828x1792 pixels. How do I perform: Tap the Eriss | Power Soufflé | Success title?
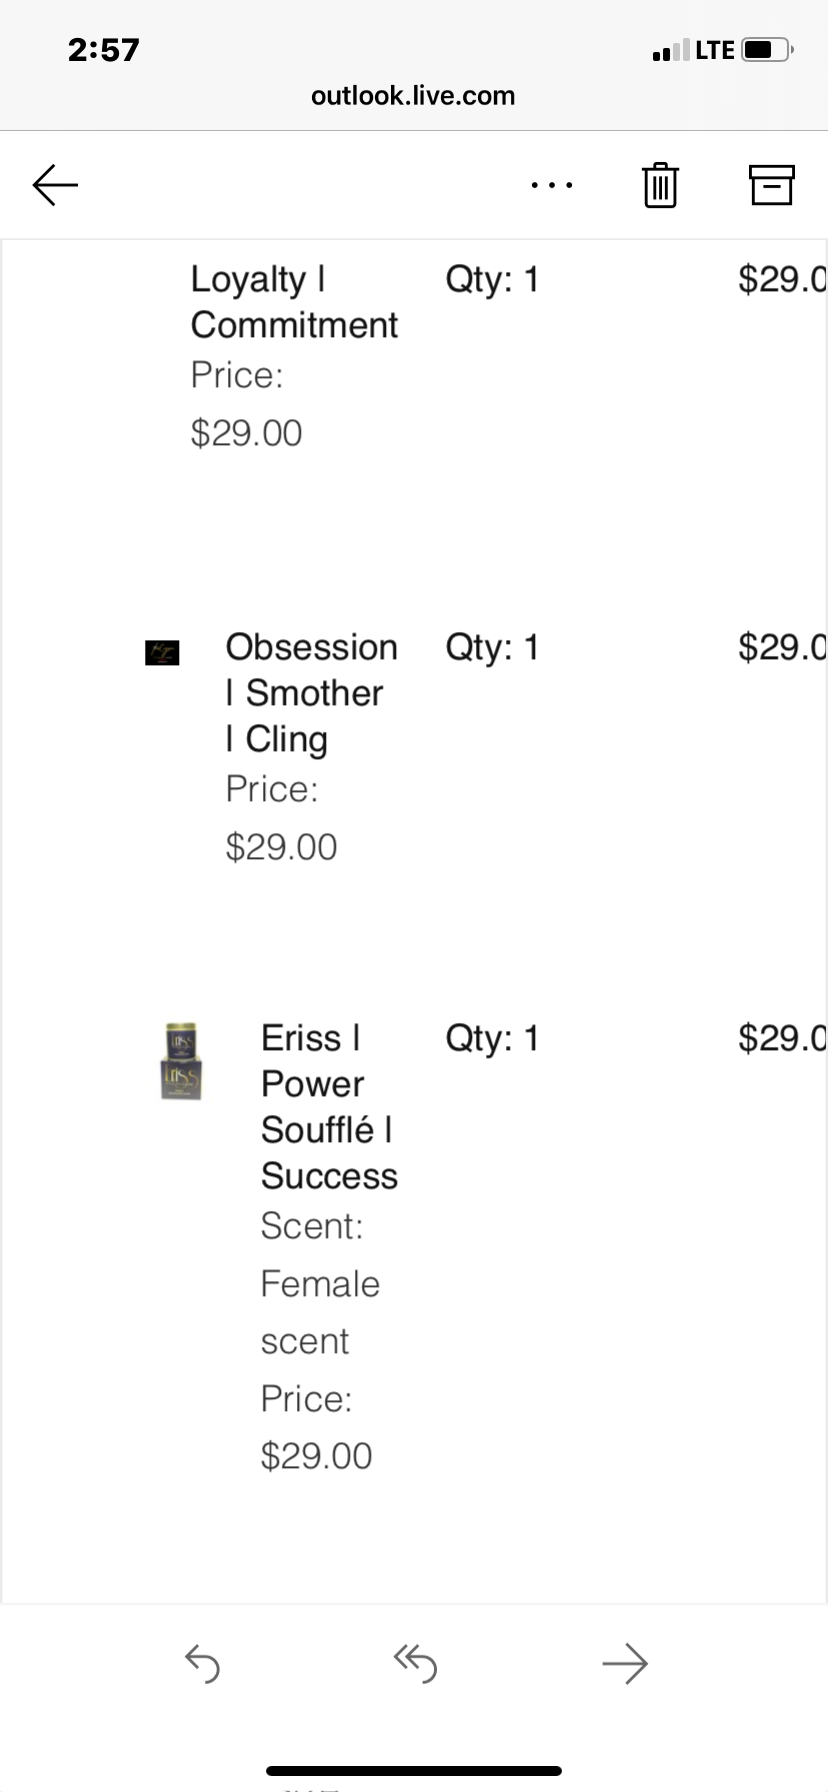coord(328,1107)
